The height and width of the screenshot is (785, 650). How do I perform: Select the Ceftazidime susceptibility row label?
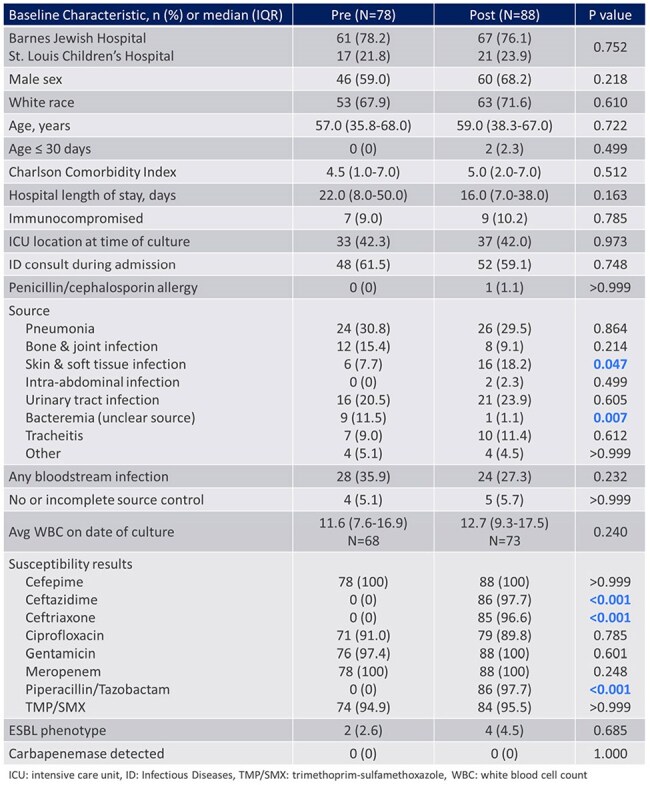coord(62,599)
